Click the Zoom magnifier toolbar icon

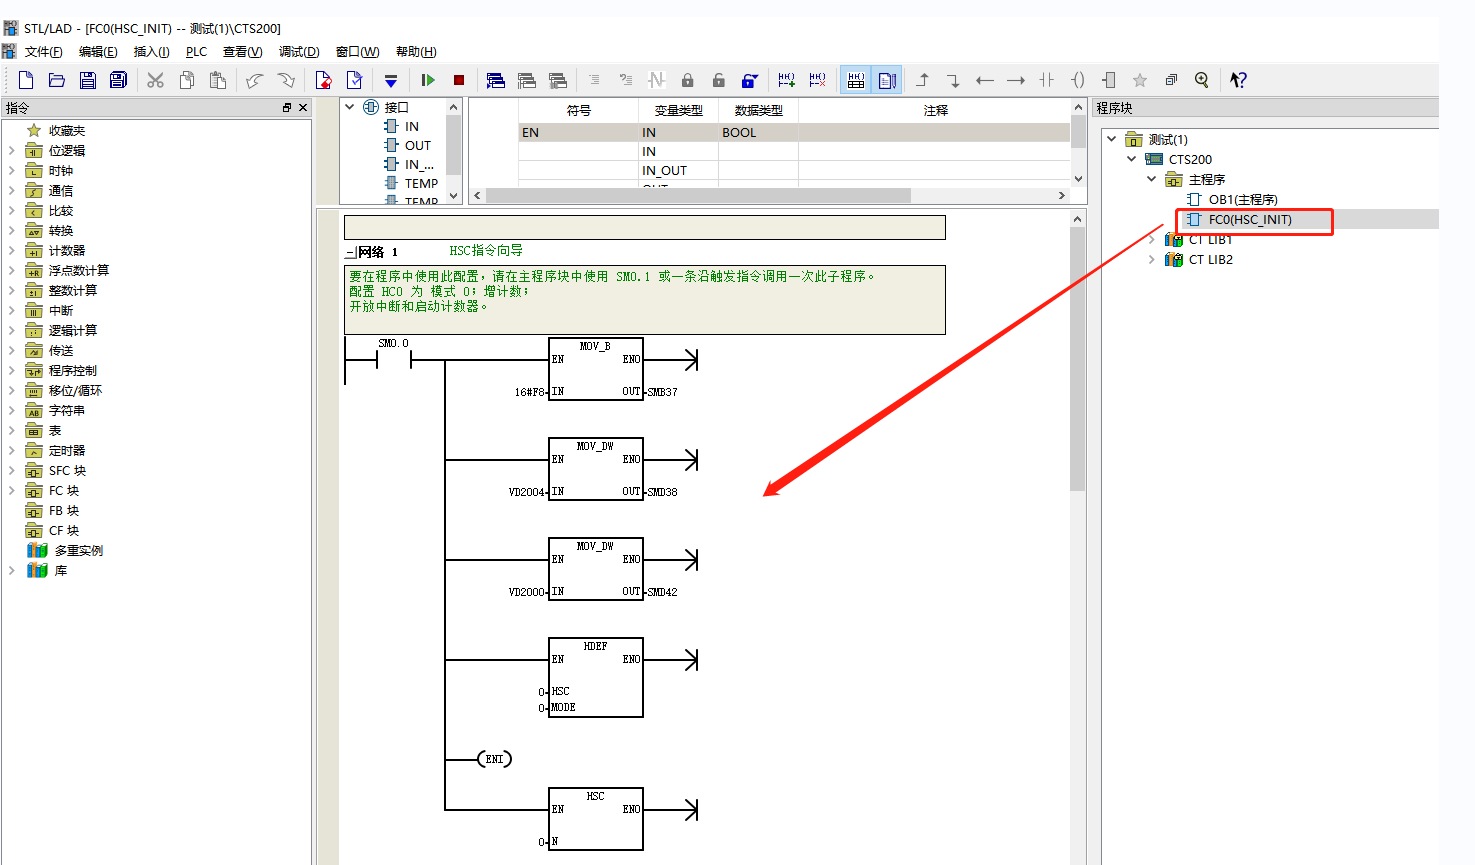pos(1202,80)
